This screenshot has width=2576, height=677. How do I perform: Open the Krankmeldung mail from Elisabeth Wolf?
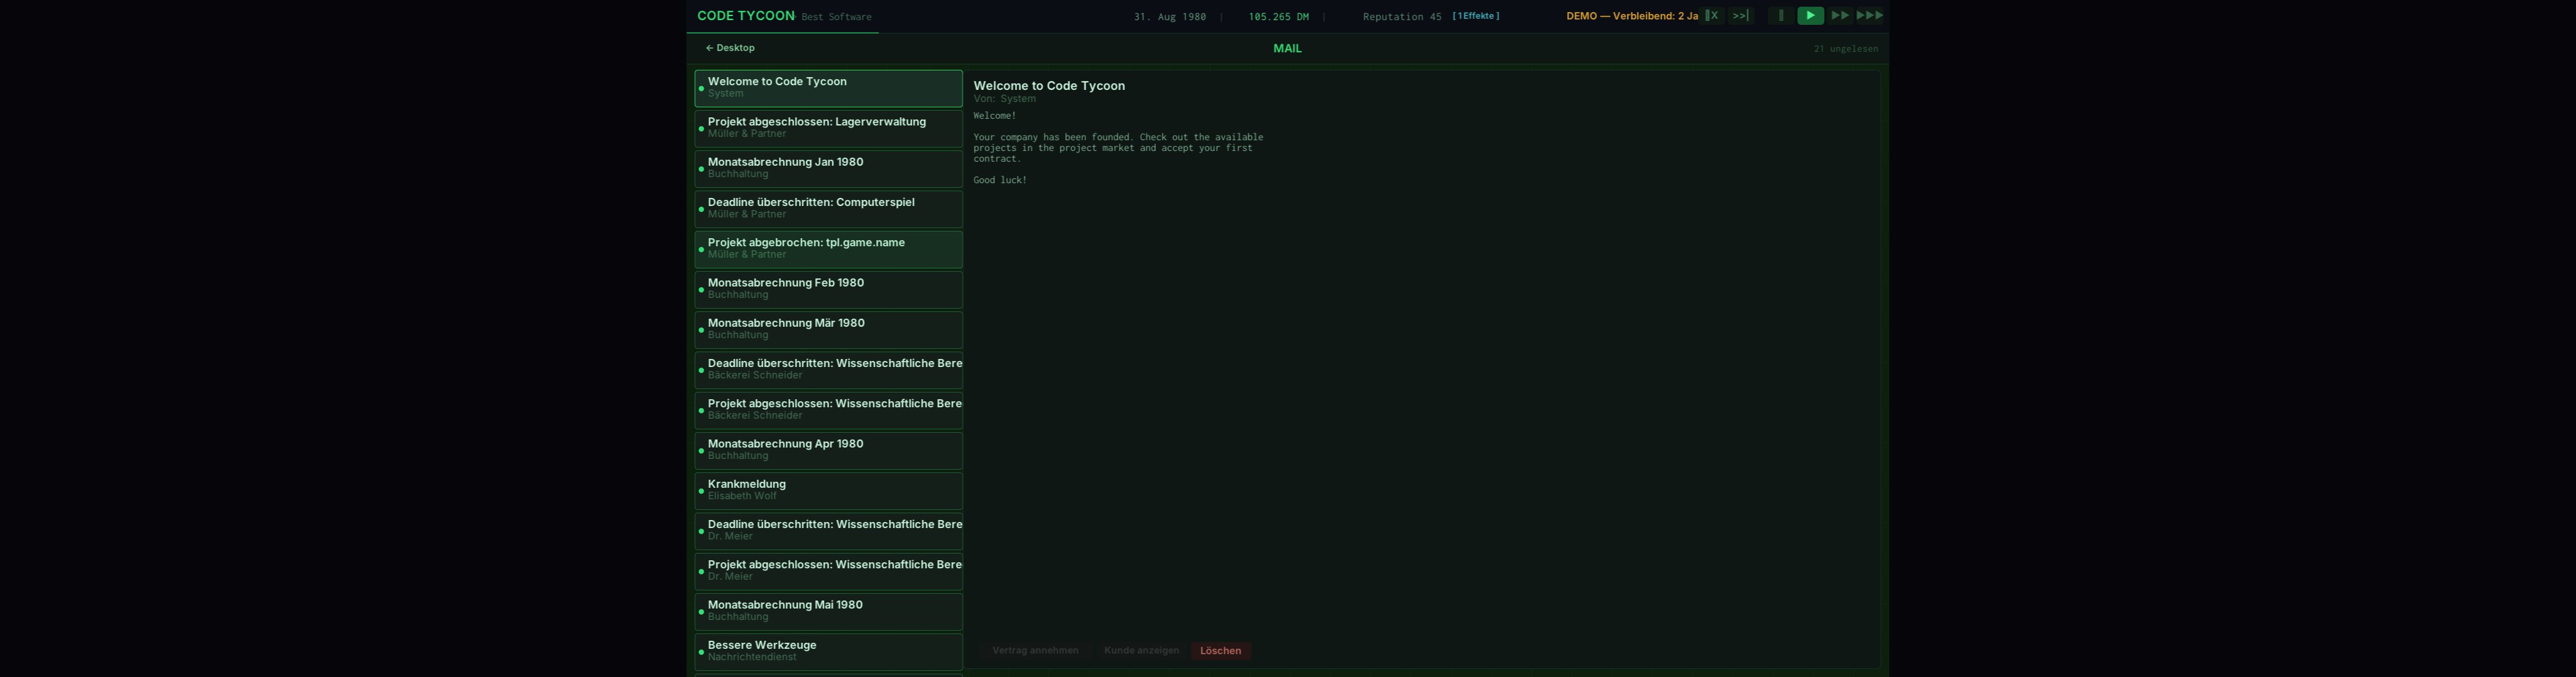(x=828, y=490)
